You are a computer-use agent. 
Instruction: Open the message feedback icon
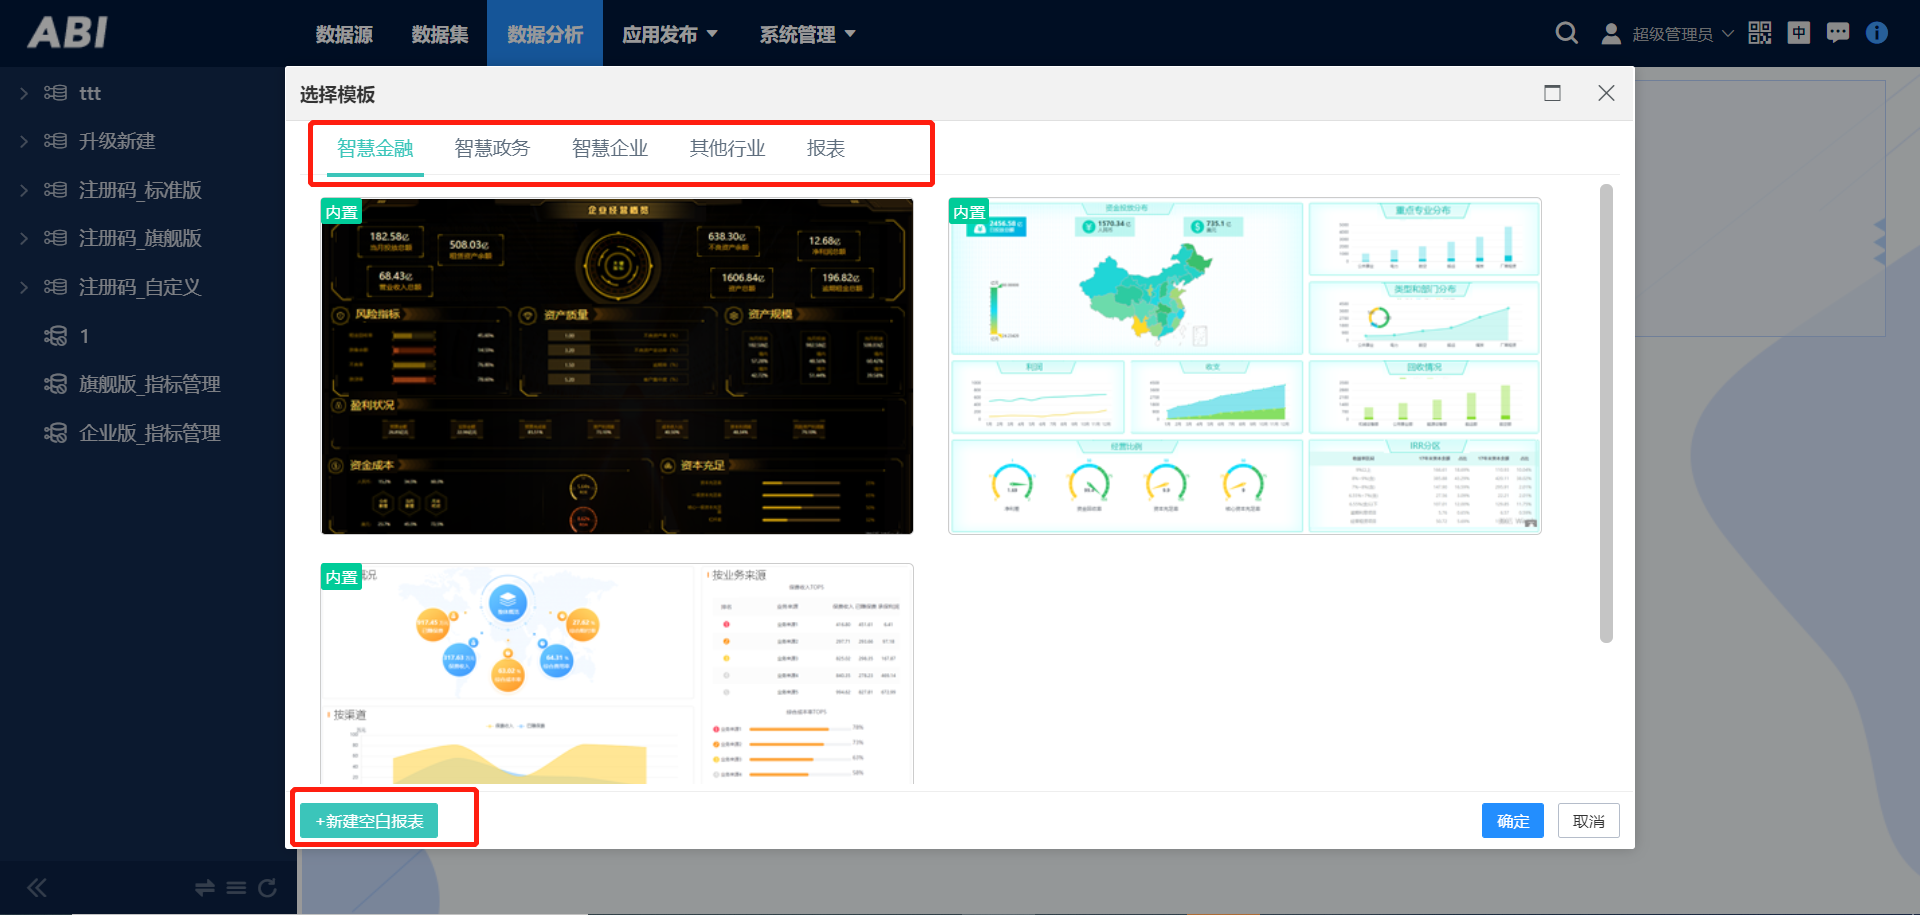1837,33
